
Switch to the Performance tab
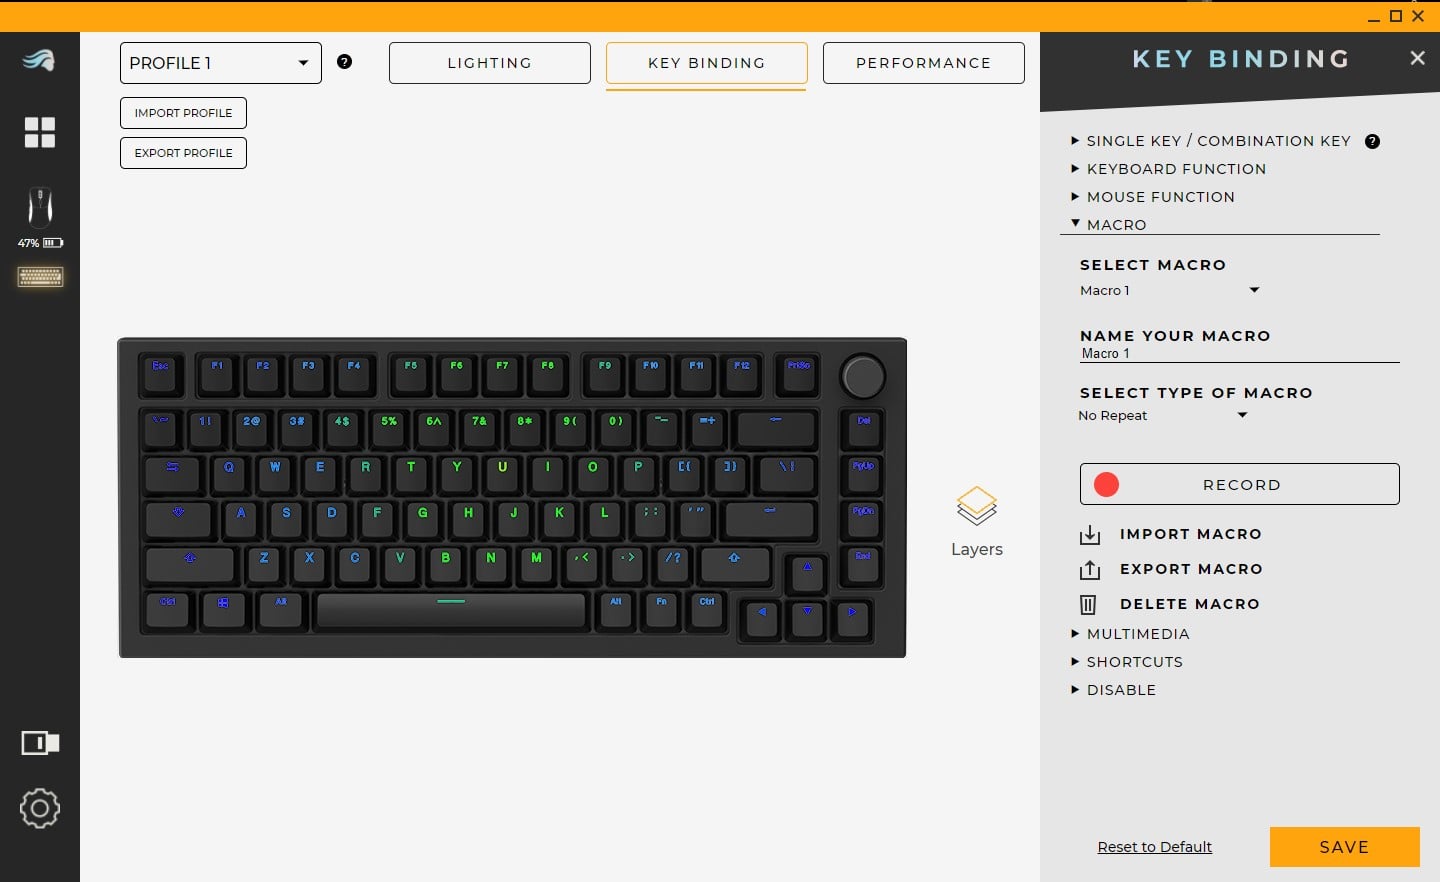coord(924,63)
